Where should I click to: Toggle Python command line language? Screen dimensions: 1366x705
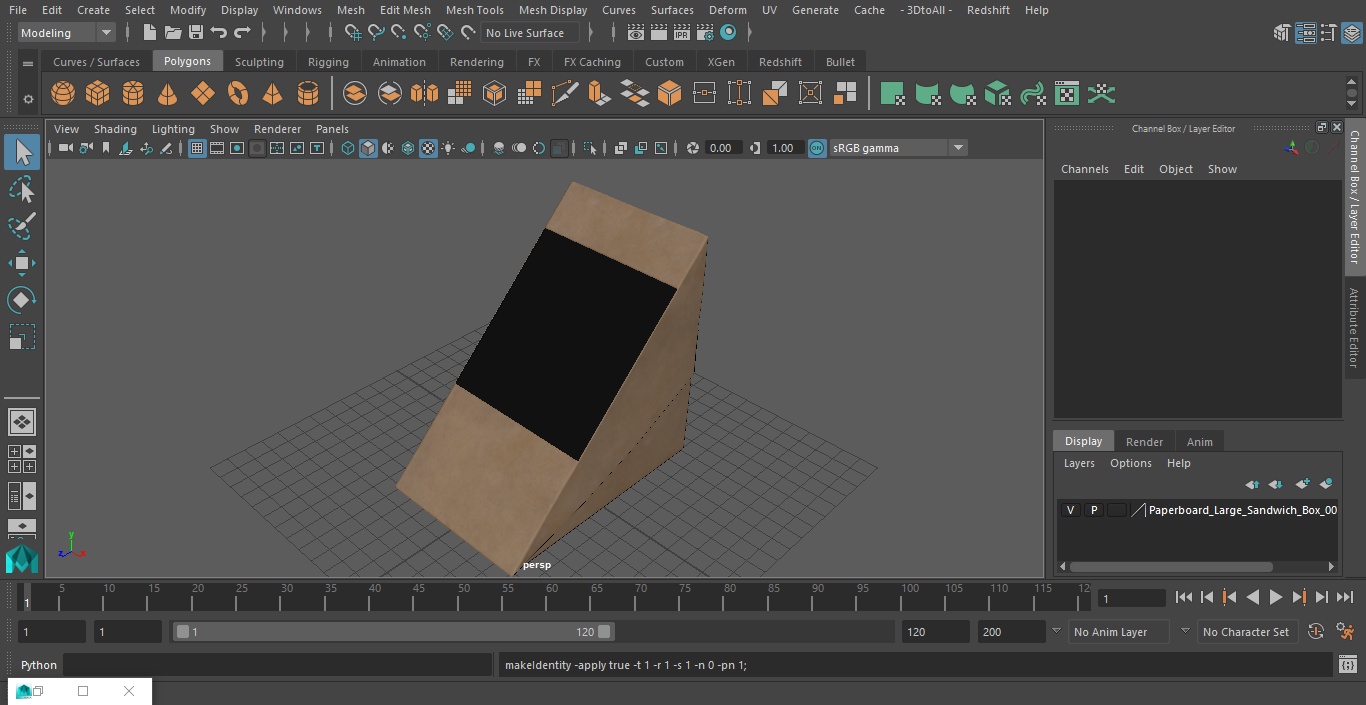coord(39,665)
